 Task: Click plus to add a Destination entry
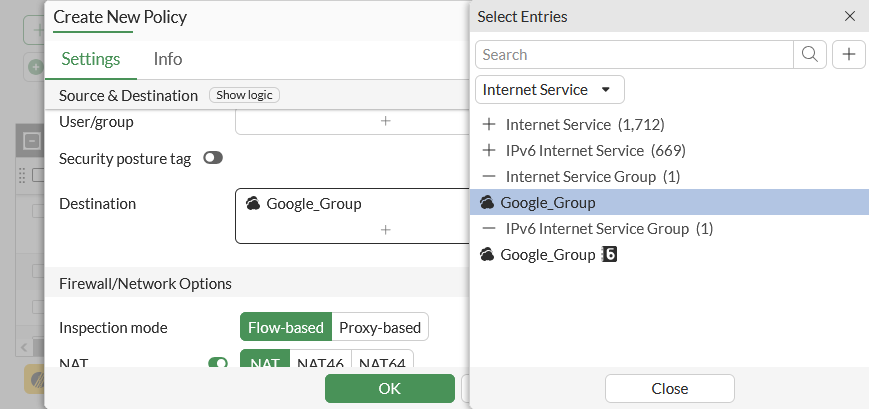coord(385,230)
